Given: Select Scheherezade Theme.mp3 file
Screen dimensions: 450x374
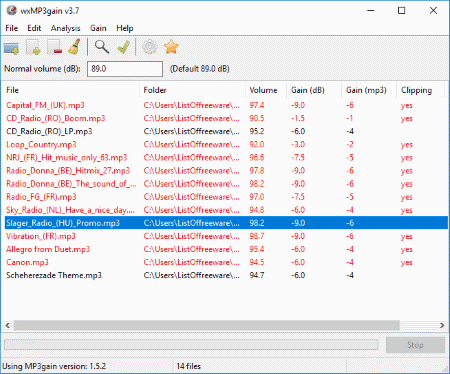Looking at the screenshot, I should (54, 275).
